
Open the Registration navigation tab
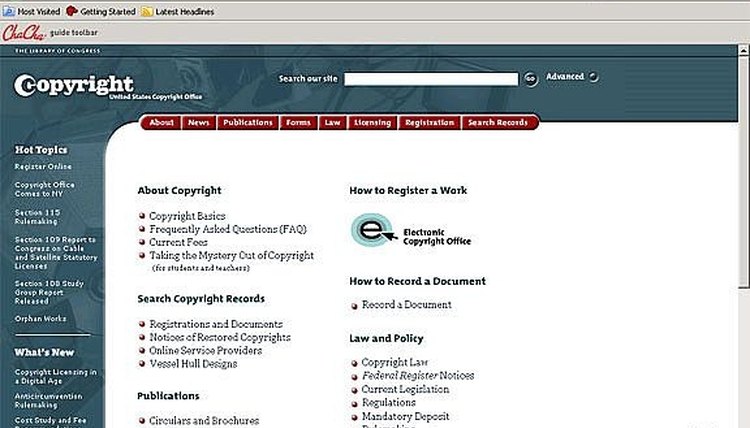click(430, 122)
